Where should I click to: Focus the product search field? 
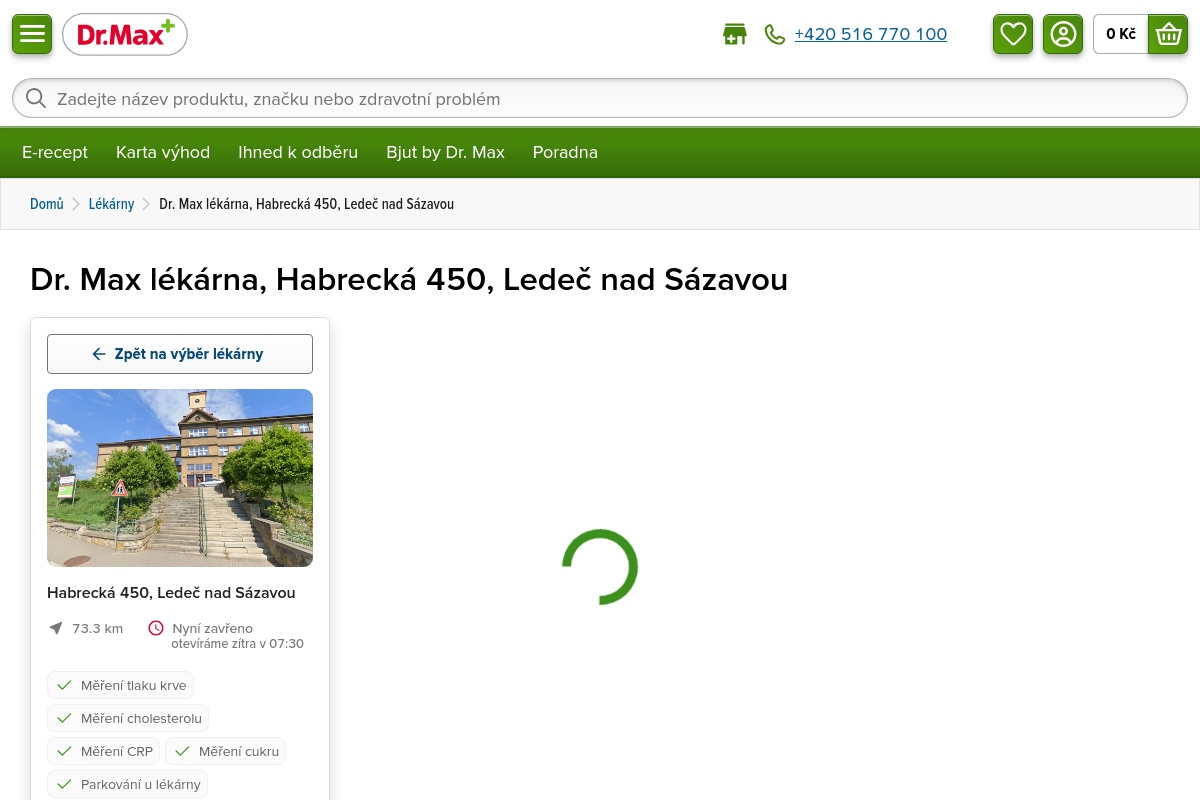point(600,98)
